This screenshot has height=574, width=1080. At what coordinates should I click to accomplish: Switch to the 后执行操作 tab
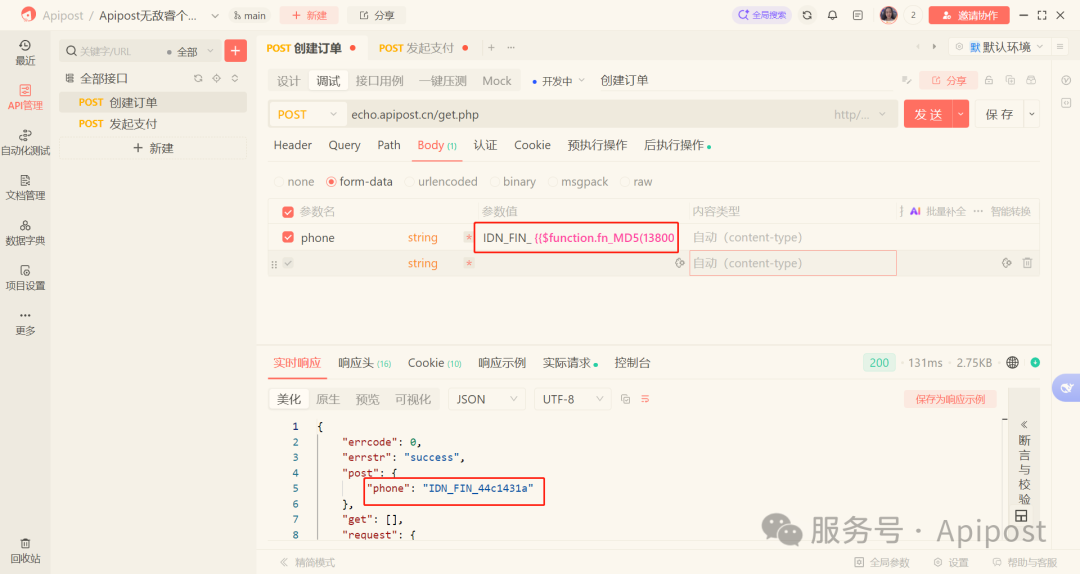pyautogui.click(x=678, y=145)
